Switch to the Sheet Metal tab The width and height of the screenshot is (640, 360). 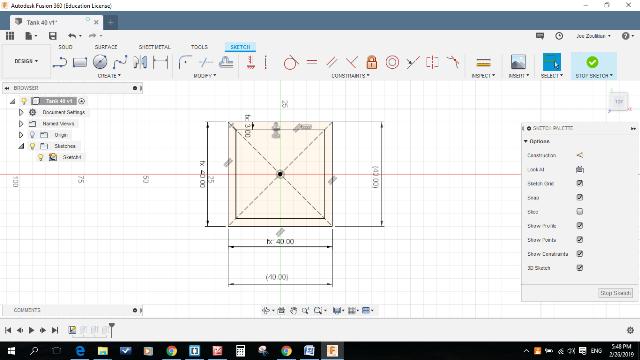point(154,47)
